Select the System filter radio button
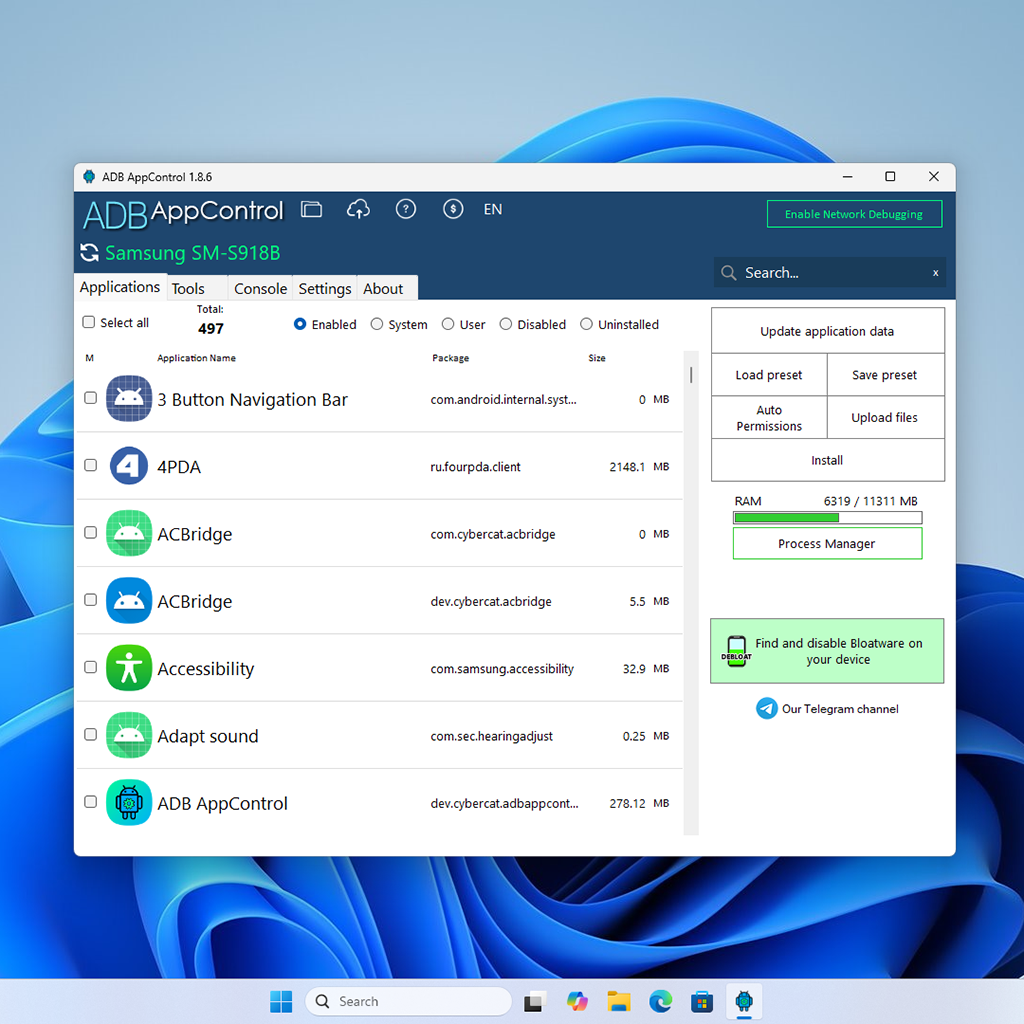 click(x=377, y=324)
